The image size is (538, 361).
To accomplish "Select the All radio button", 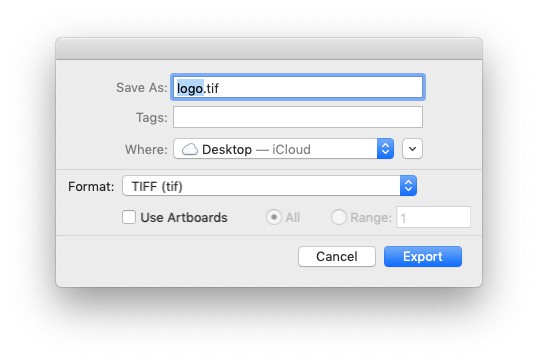I will (x=274, y=217).
